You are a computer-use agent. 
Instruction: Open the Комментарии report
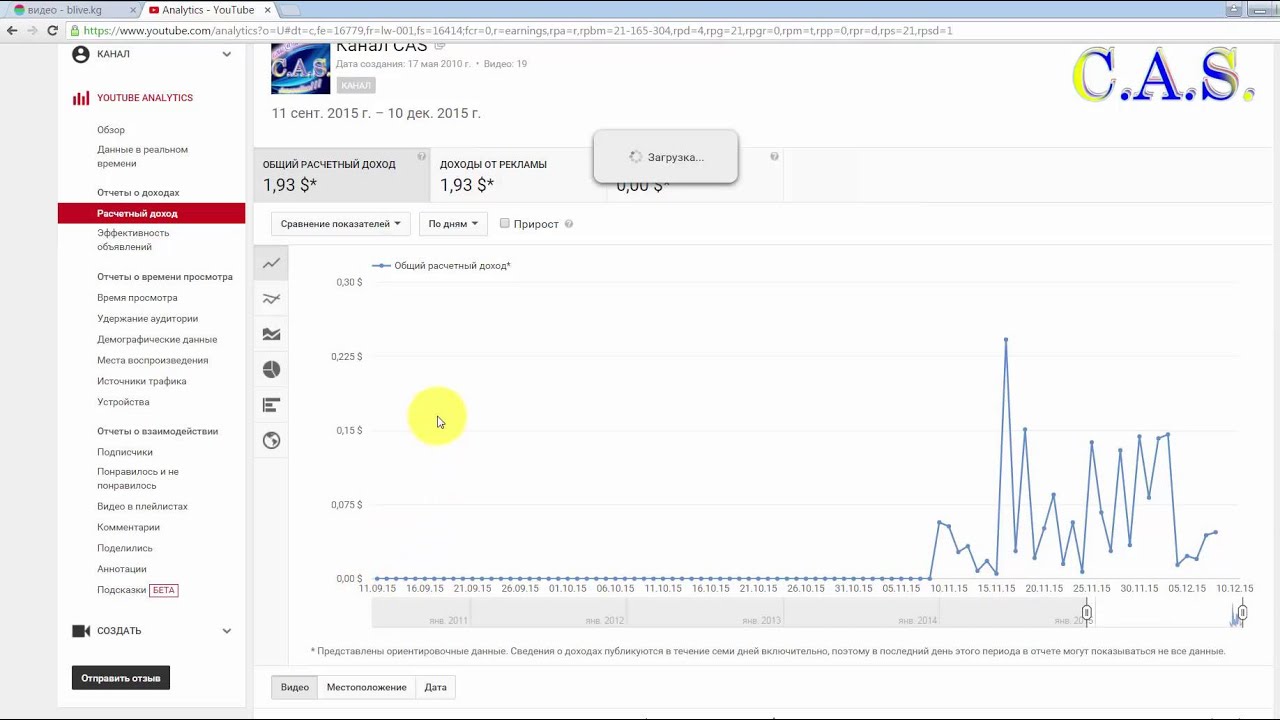(x=128, y=528)
